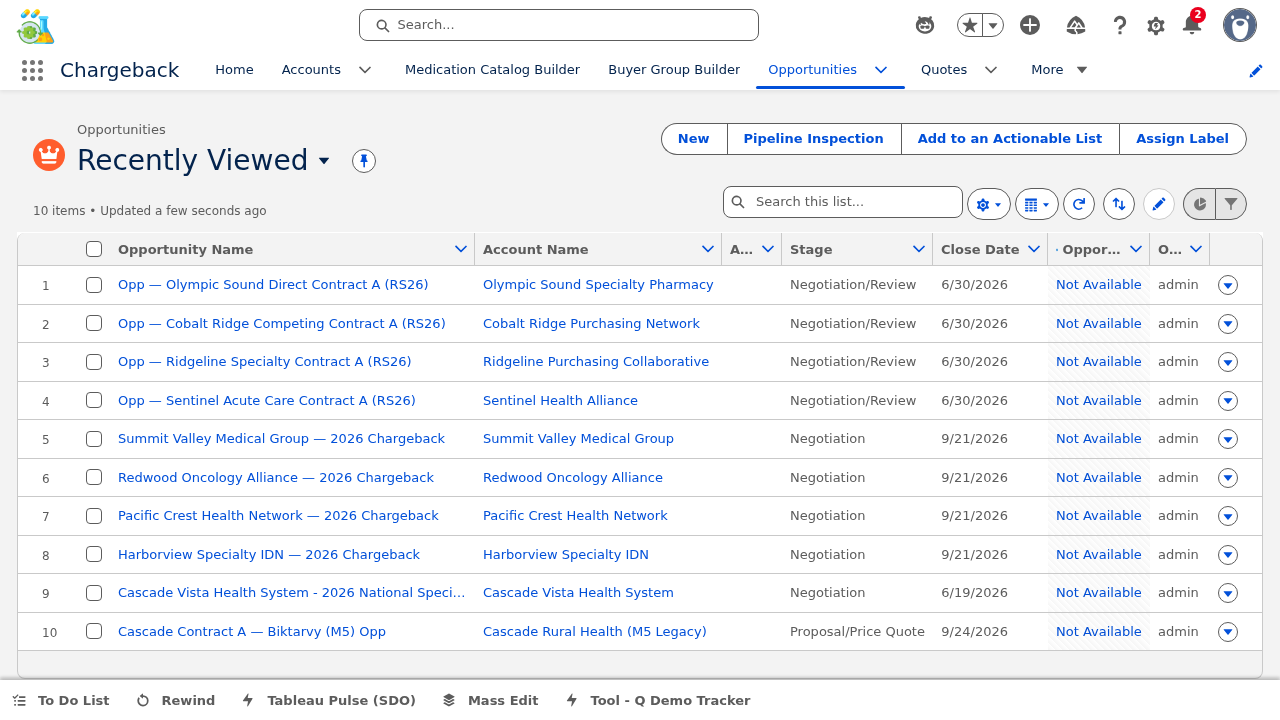Open row actions for Cascade Contract A opportunity

1228,632
